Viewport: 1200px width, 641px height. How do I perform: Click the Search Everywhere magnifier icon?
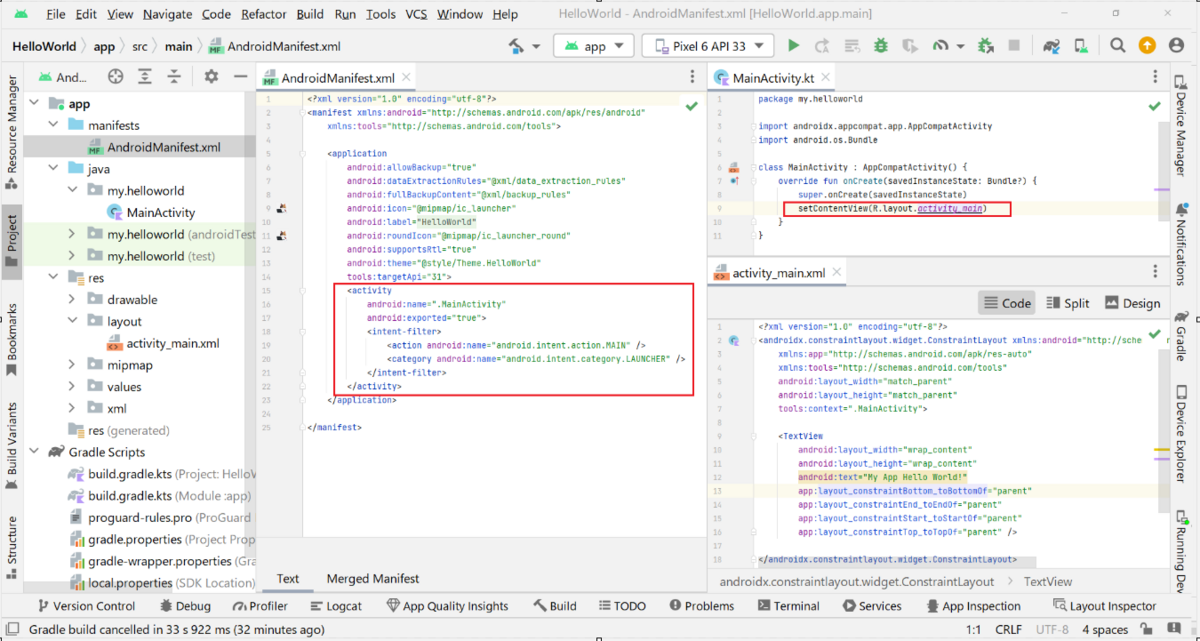tap(1118, 46)
